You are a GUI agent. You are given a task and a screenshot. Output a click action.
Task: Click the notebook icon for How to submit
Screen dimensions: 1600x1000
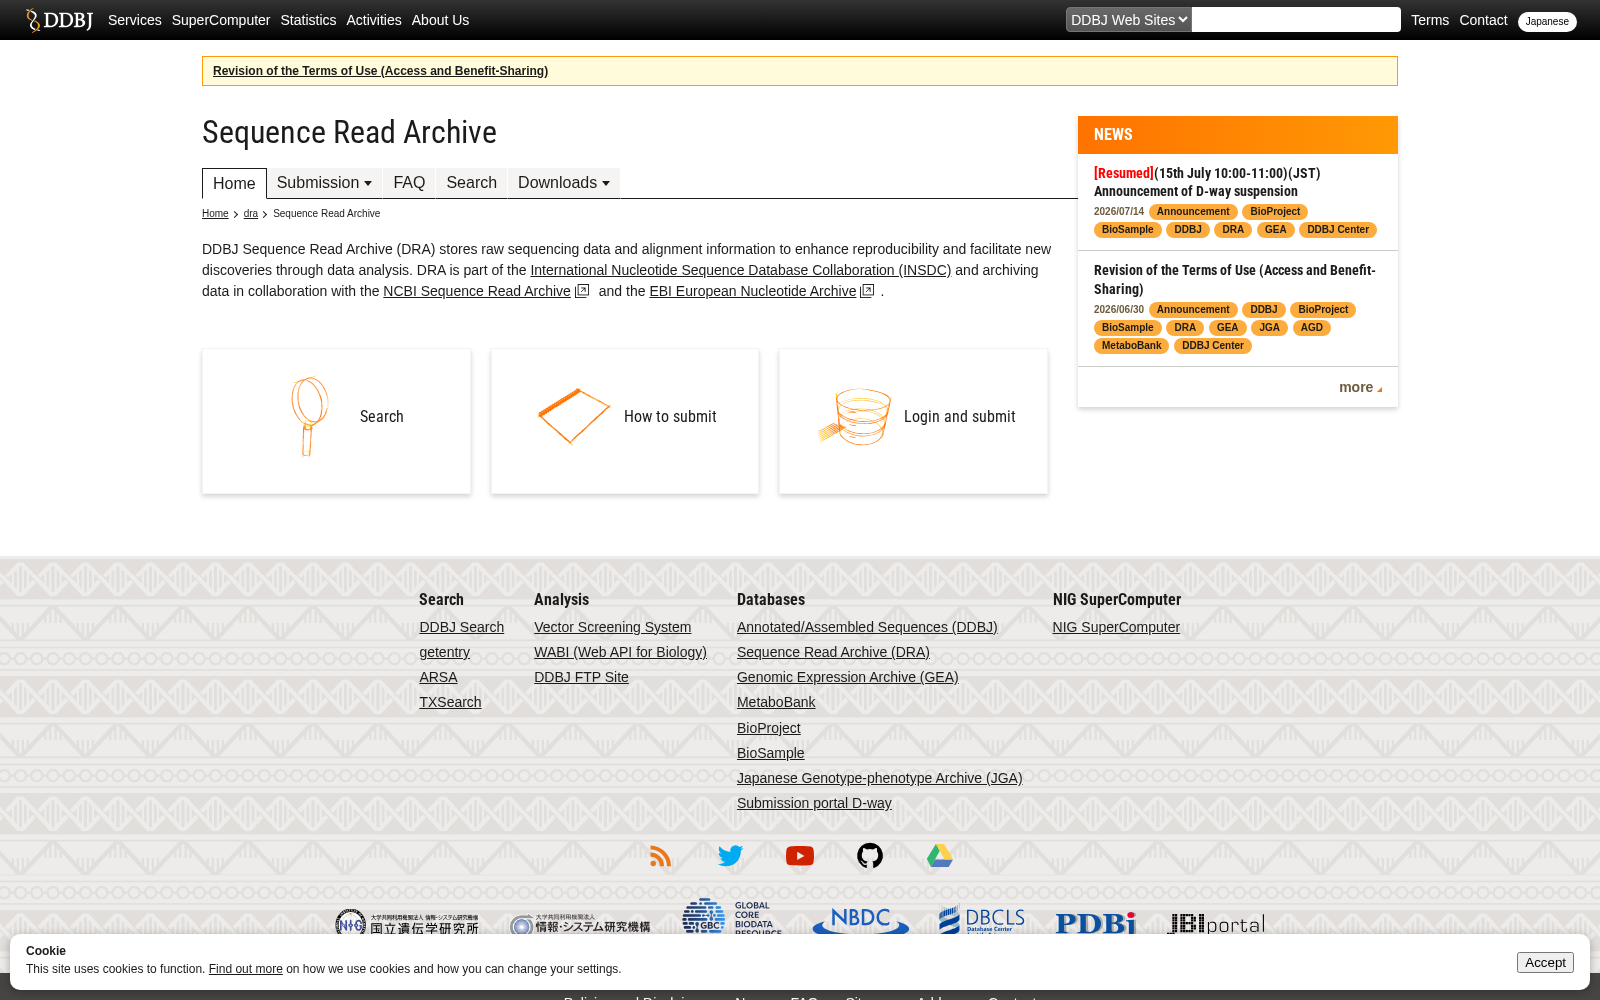[x=574, y=416]
